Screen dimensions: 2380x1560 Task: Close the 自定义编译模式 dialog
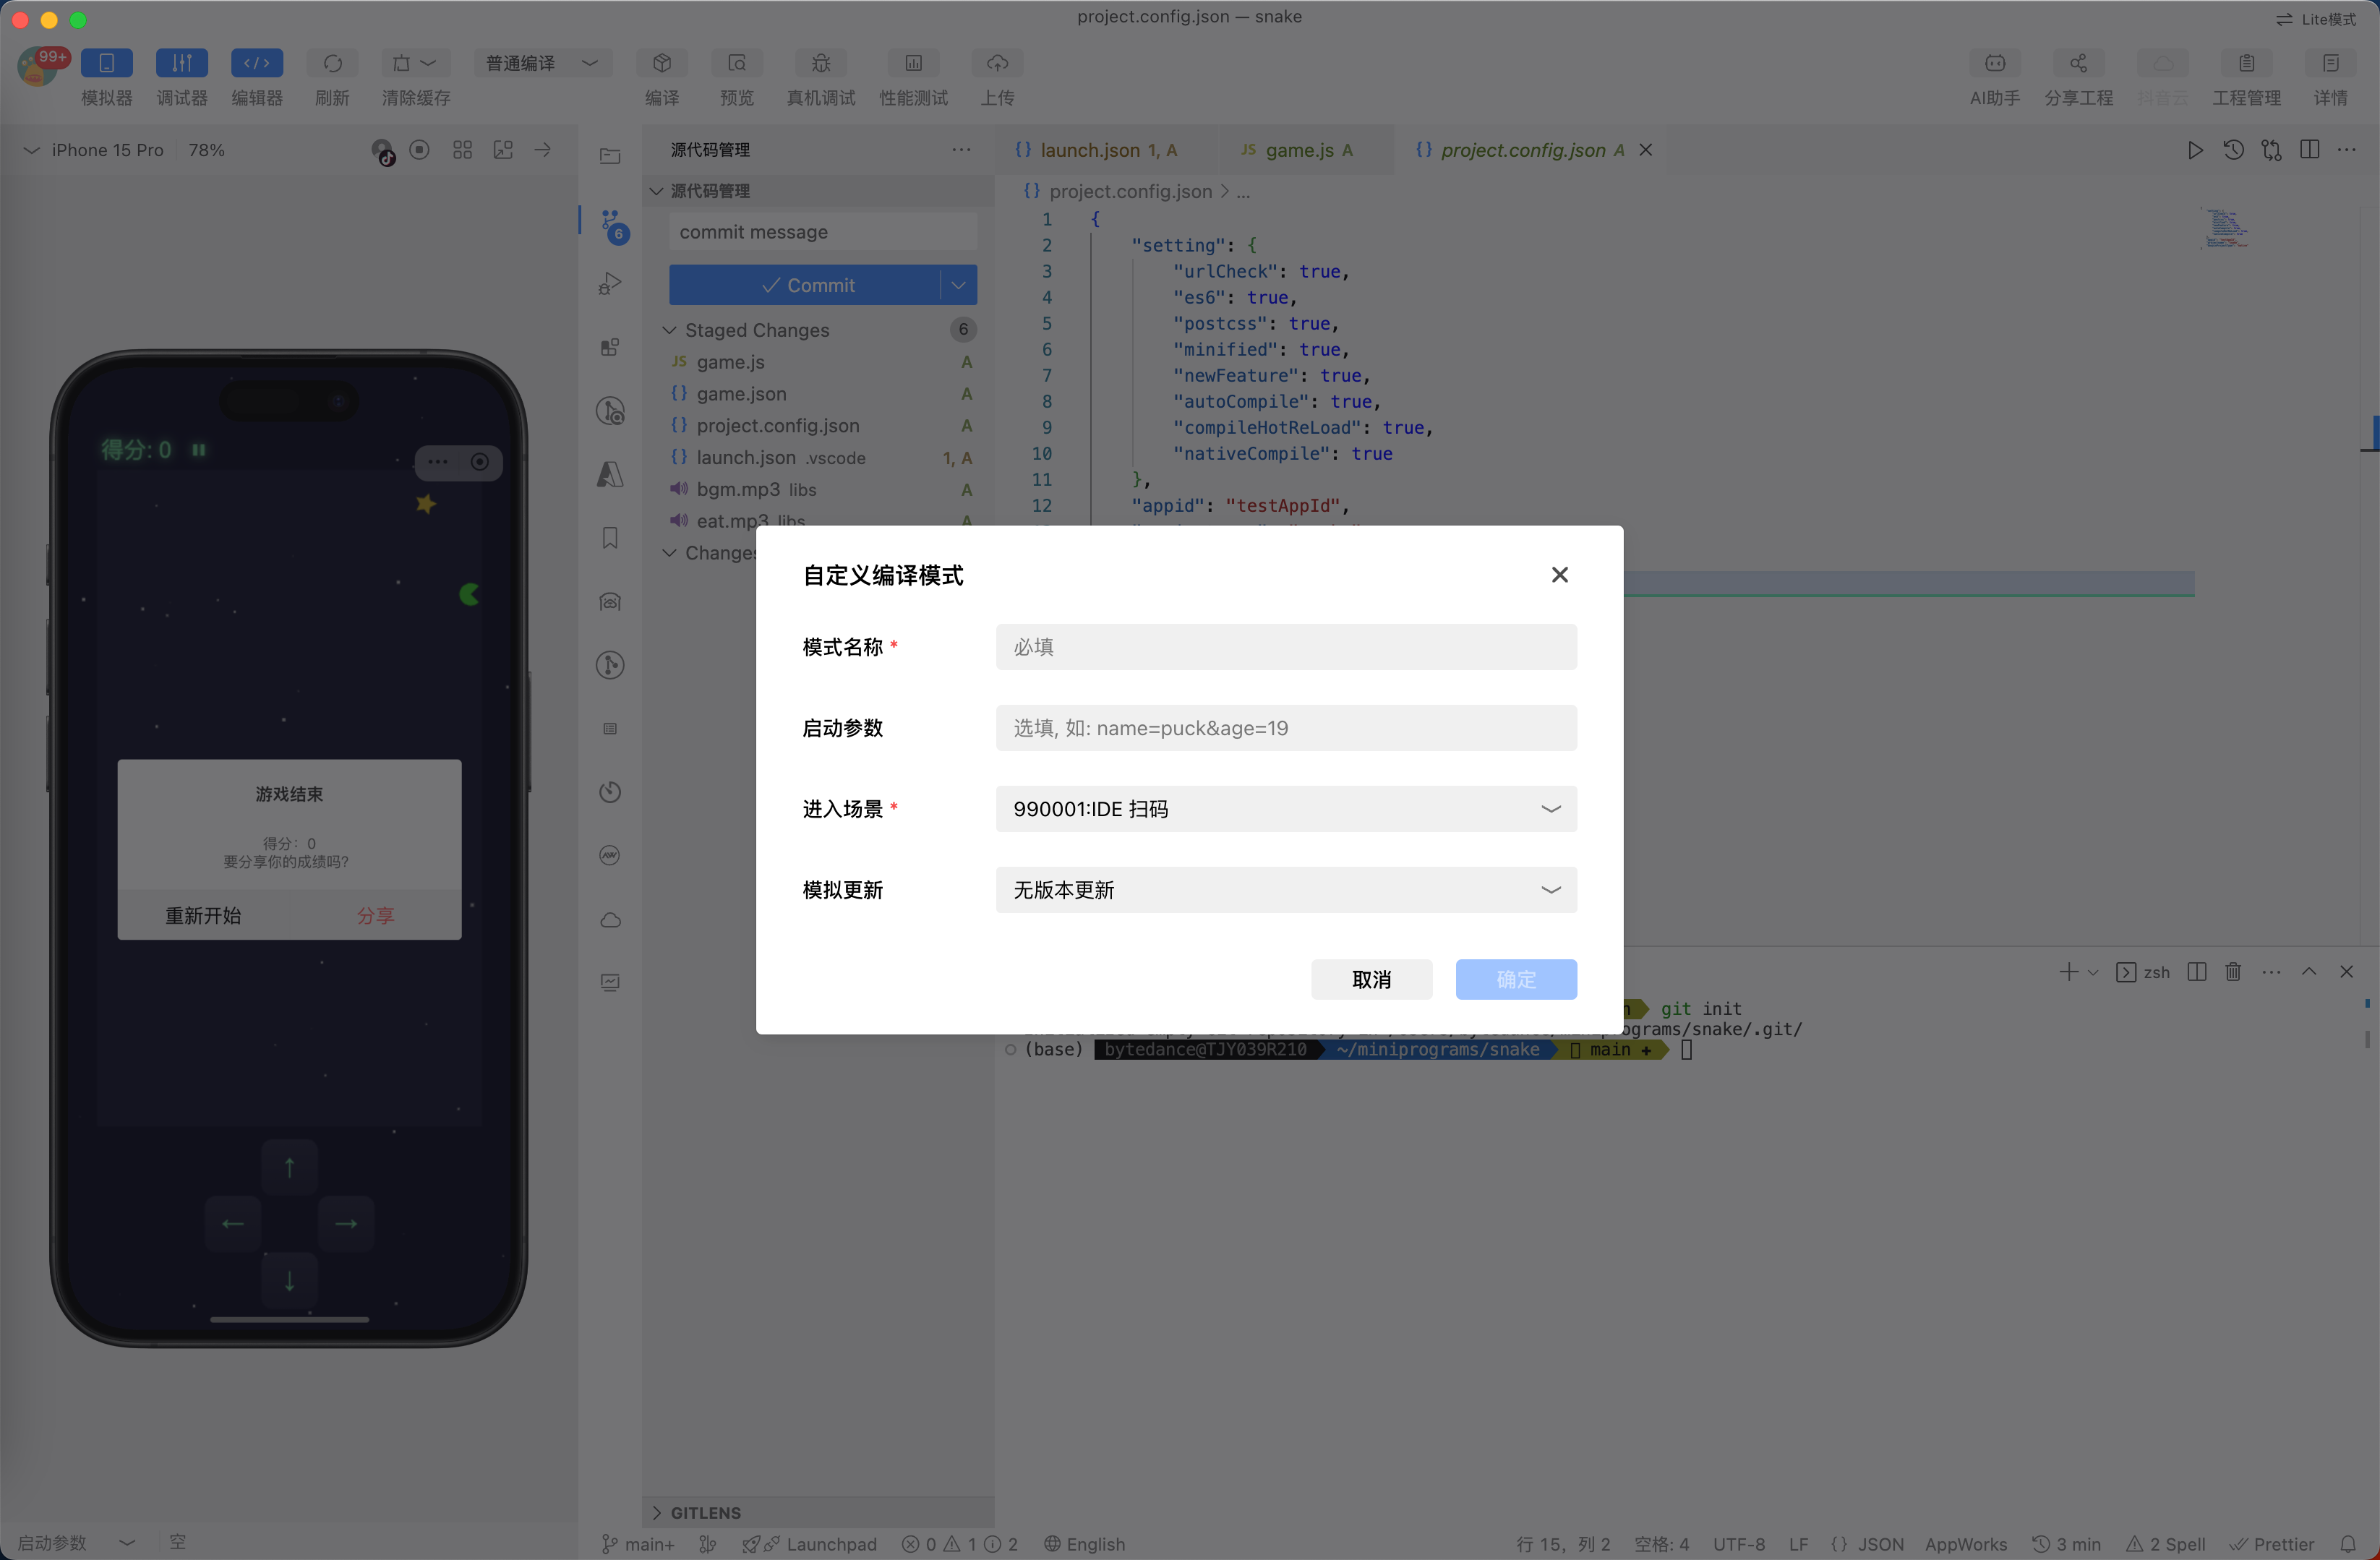click(1559, 575)
